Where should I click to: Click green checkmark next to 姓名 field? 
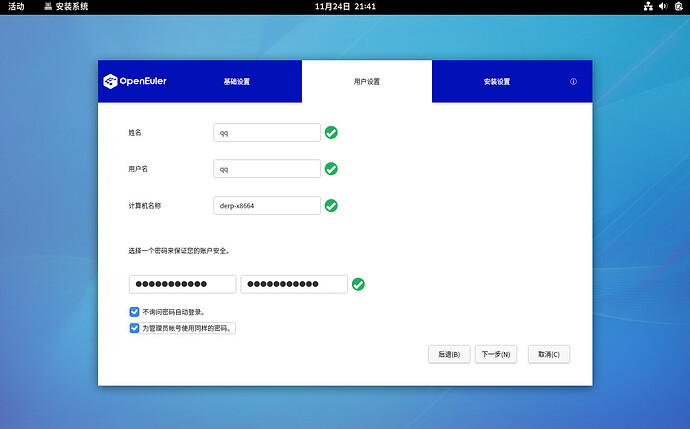pos(331,132)
